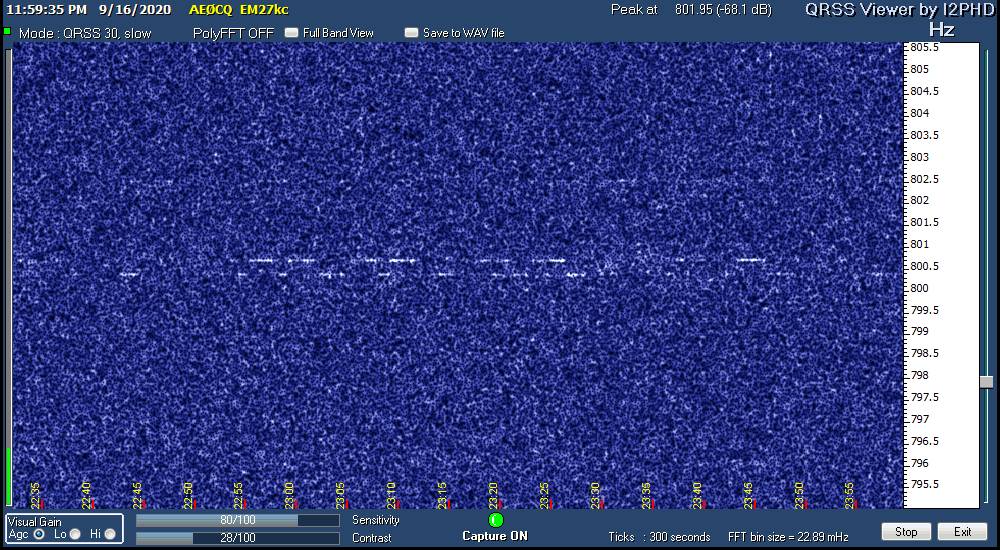Click the green Capture ON indicator
Screen dimensions: 1000x550
pyautogui.click(x=496, y=519)
